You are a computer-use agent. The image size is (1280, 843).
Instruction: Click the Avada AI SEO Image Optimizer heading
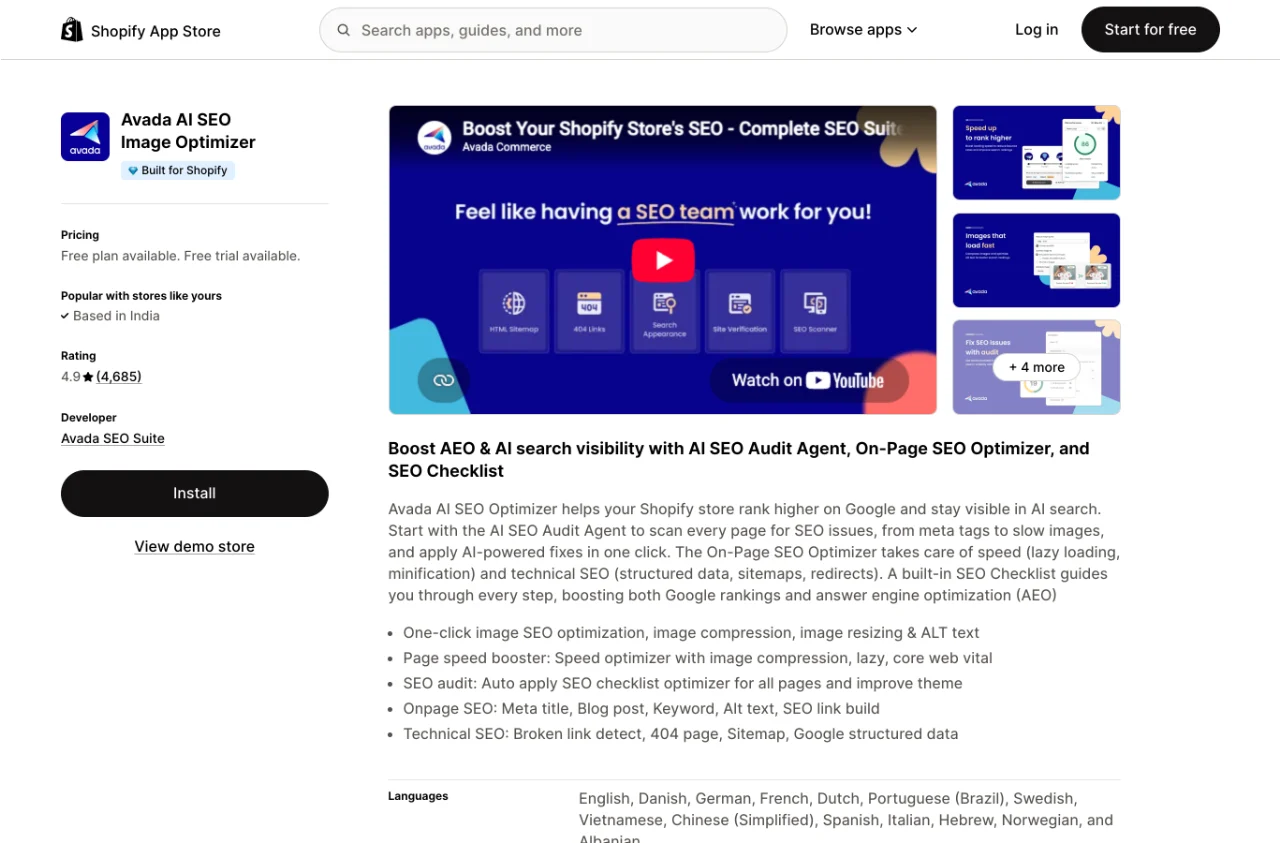coord(188,131)
